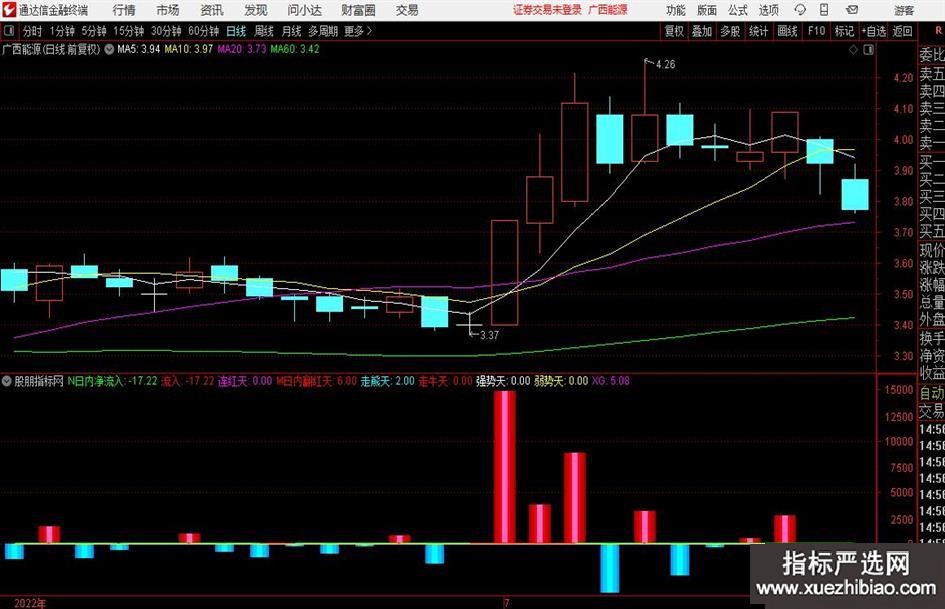Click the 游客 user label
This screenshot has width=945, height=609.
point(904,10)
